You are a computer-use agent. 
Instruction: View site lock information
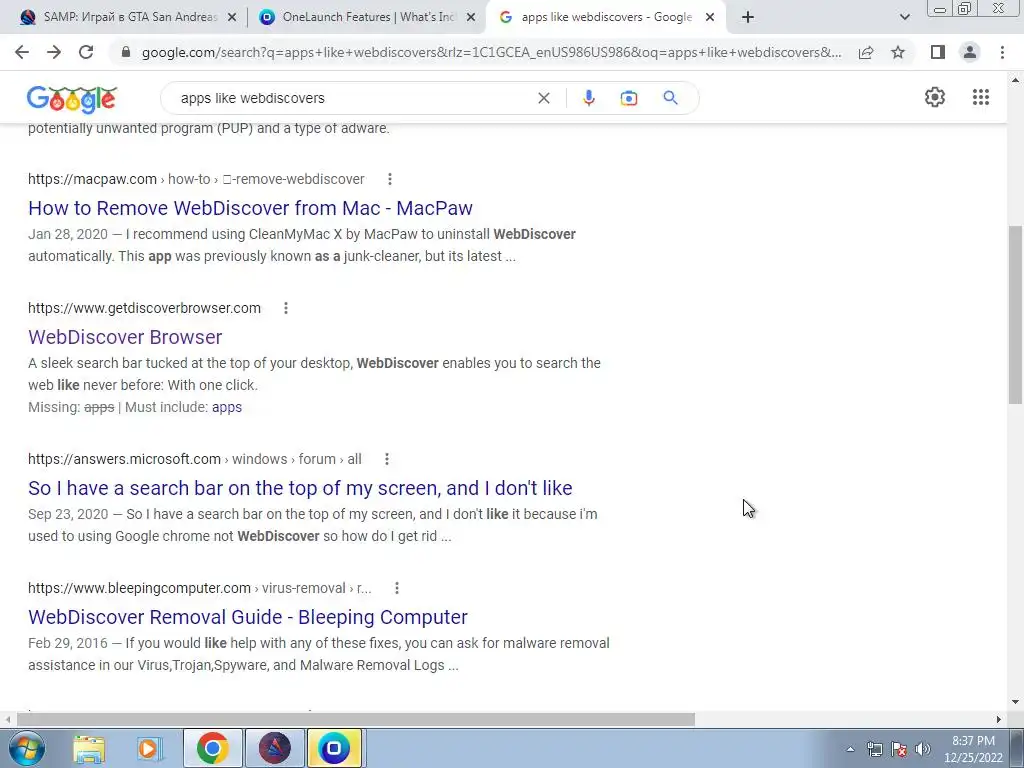pos(127,52)
